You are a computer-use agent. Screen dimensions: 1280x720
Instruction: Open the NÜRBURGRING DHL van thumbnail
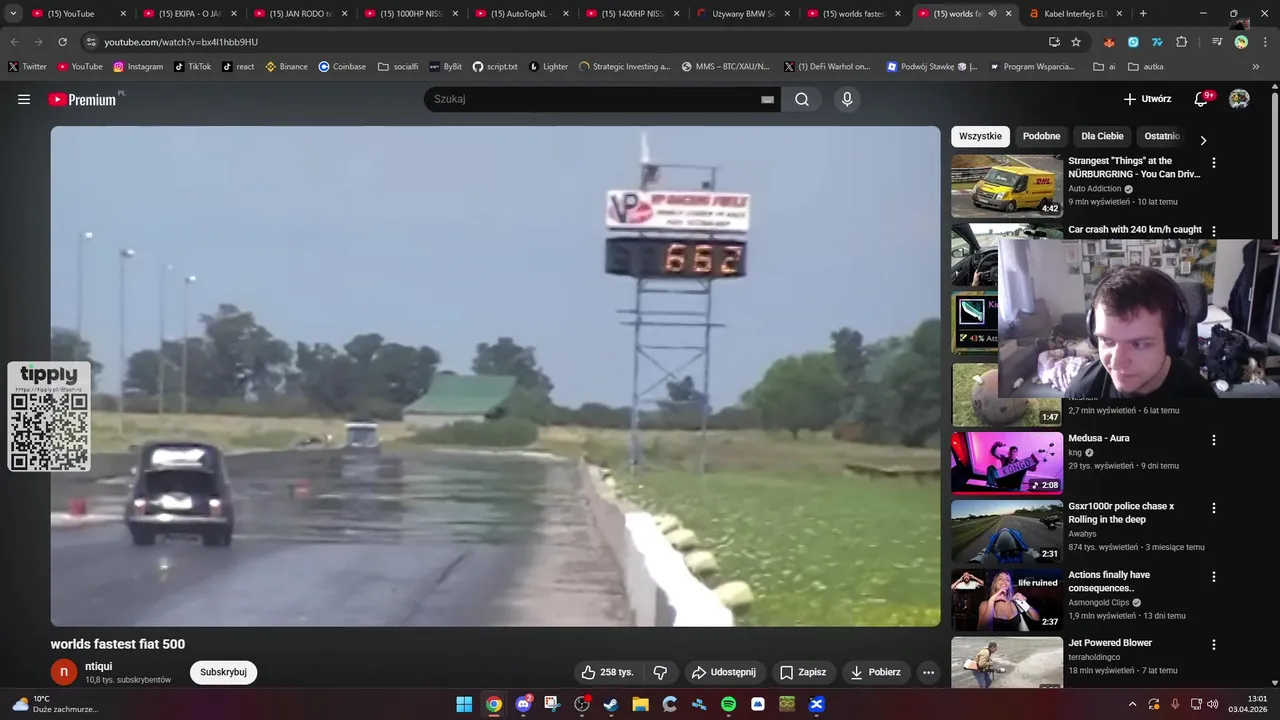(1006, 186)
